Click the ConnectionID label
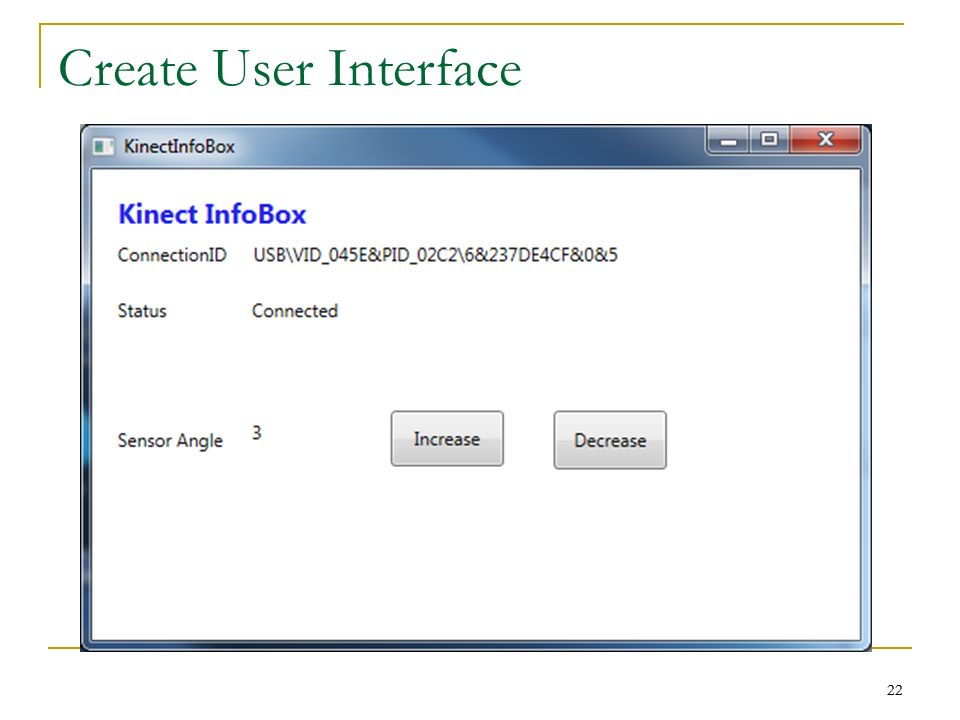This screenshot has height=720, width=960. coord(172,255)
